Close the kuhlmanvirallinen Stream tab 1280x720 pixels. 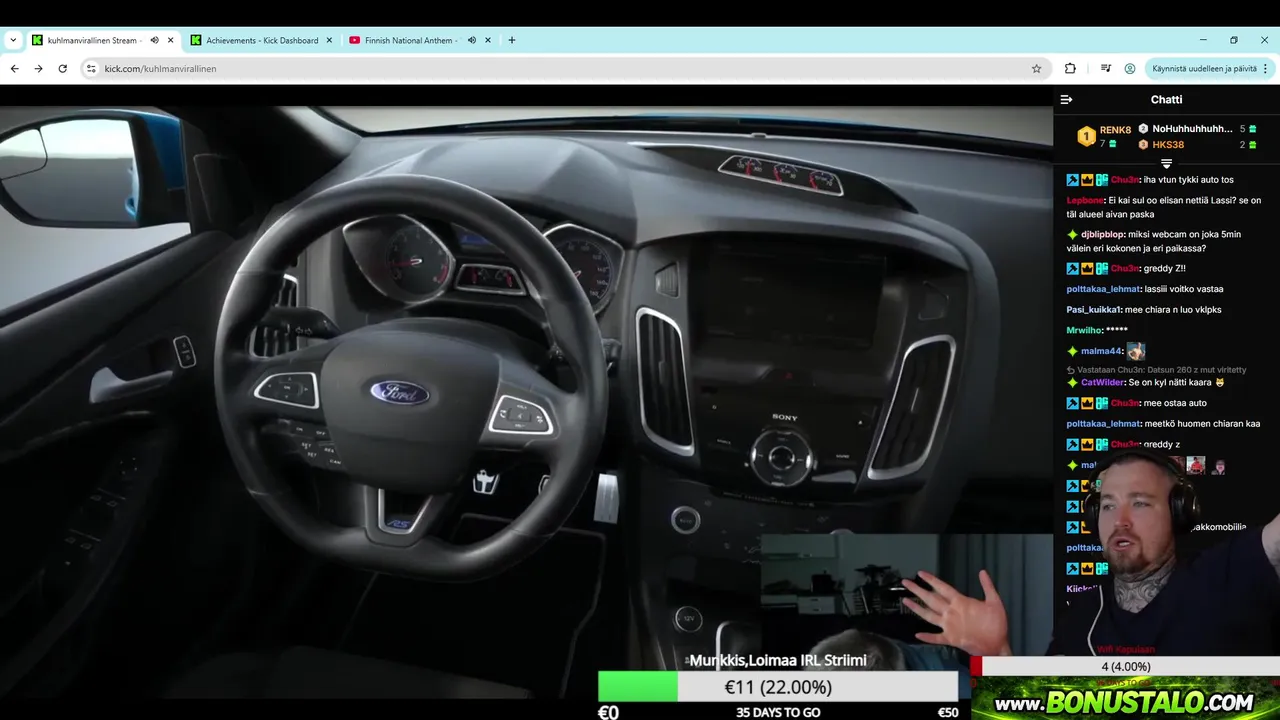tap(171, 40)
